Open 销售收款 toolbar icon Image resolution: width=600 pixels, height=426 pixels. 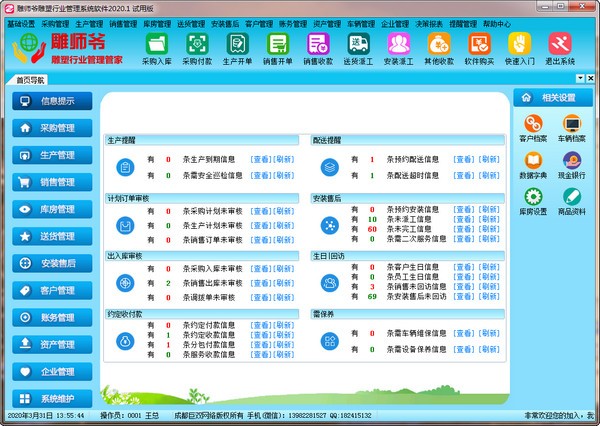point(318,48)
